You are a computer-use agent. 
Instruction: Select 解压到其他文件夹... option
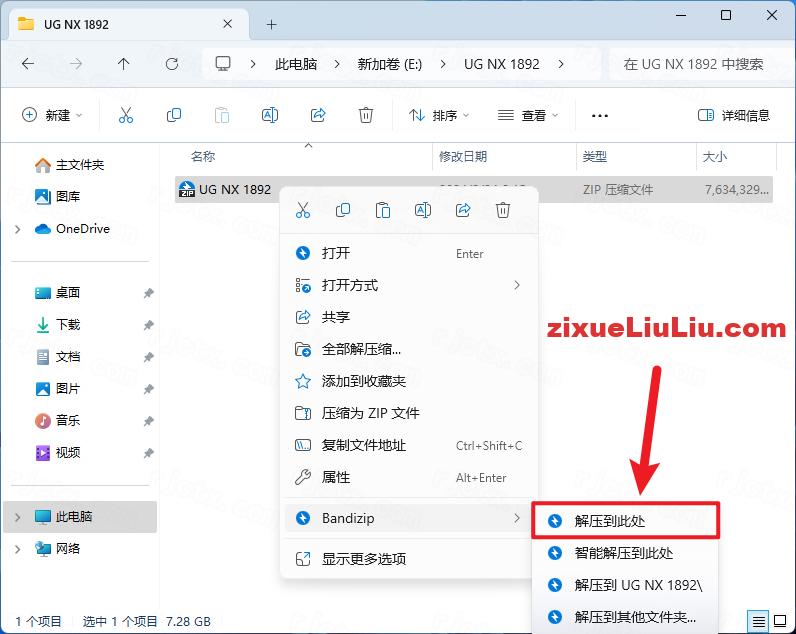coord(625,617)
